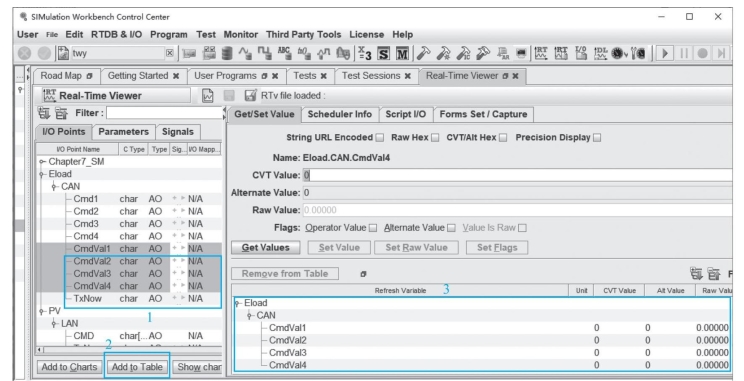
Task: Open the RTDB & I/O menu
Action: point(116,35)
